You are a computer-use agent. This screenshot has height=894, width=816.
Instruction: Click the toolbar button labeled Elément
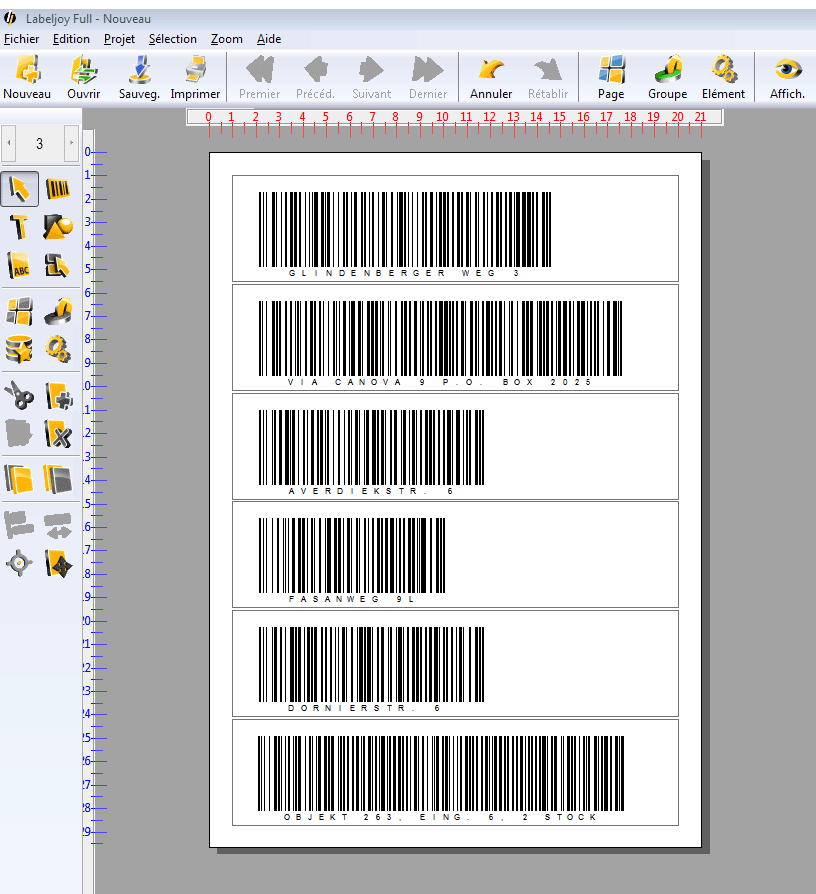coord(723,77)
